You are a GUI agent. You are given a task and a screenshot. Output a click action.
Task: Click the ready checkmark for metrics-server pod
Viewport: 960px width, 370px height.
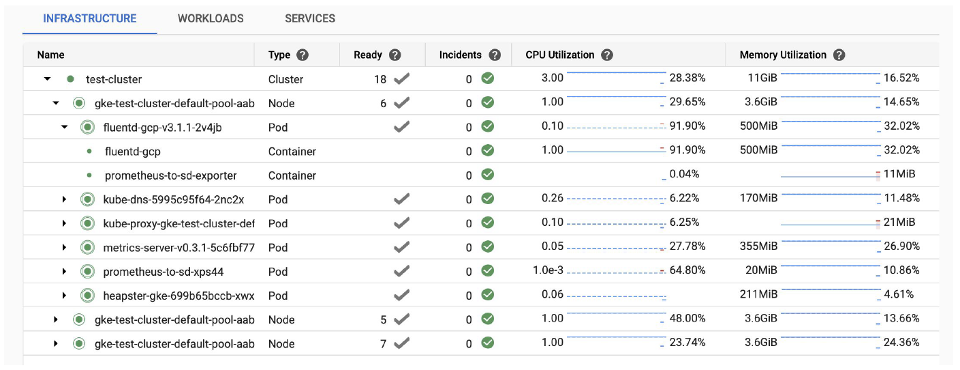[401, 247]
